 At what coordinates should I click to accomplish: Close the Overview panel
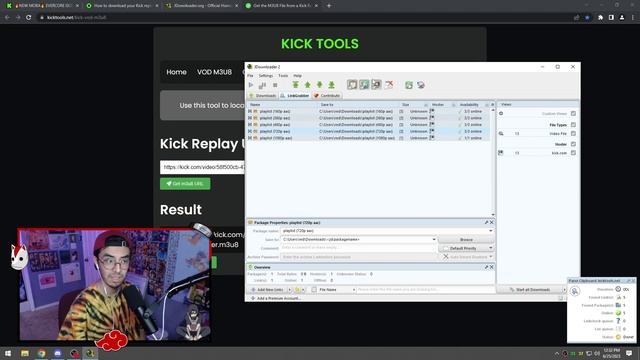(491, 267)
